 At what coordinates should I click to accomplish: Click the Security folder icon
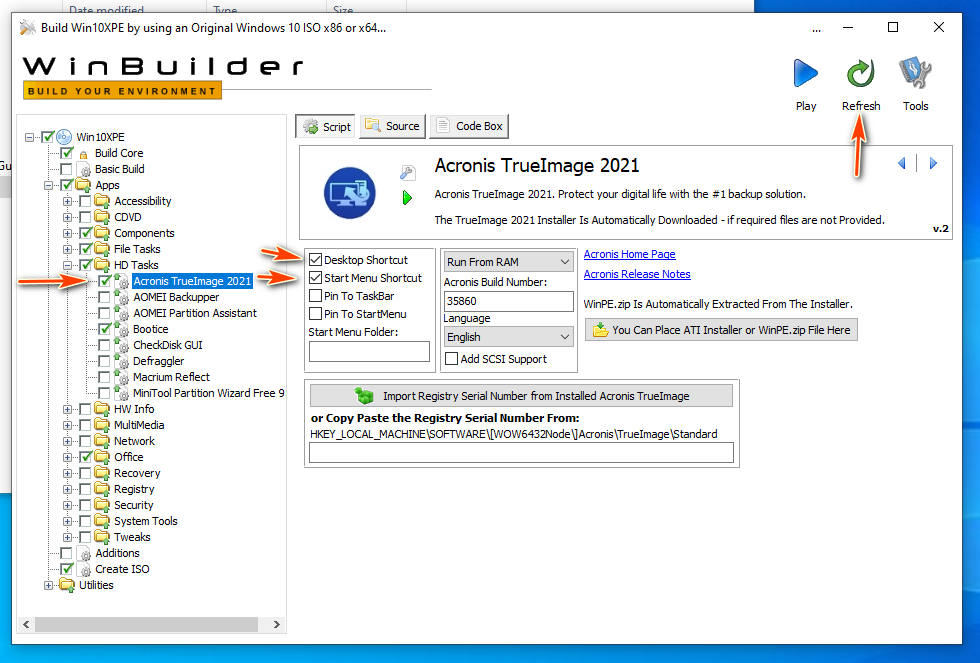click(102, 505)
